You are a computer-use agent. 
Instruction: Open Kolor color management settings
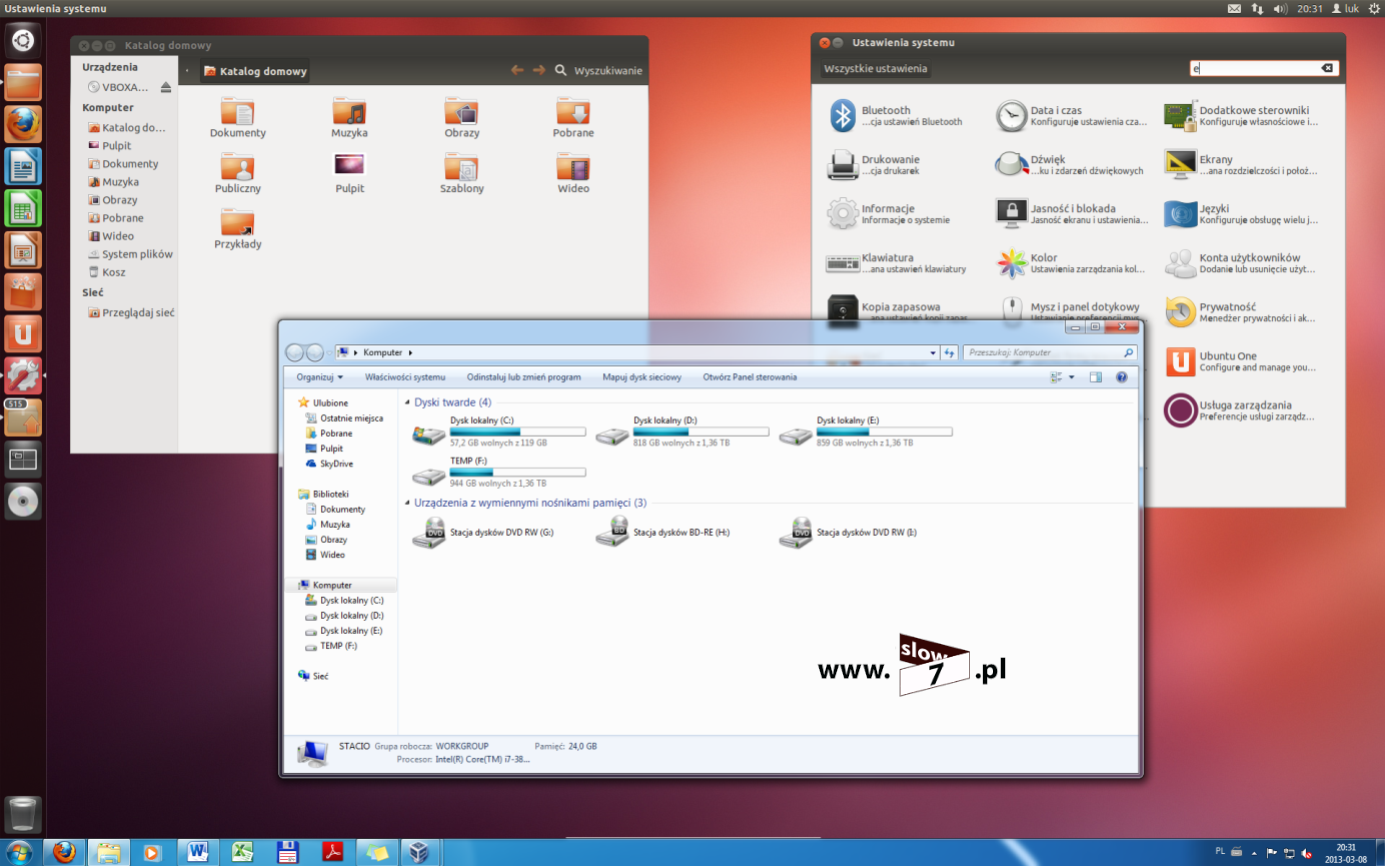click(x=1012, y=263)
